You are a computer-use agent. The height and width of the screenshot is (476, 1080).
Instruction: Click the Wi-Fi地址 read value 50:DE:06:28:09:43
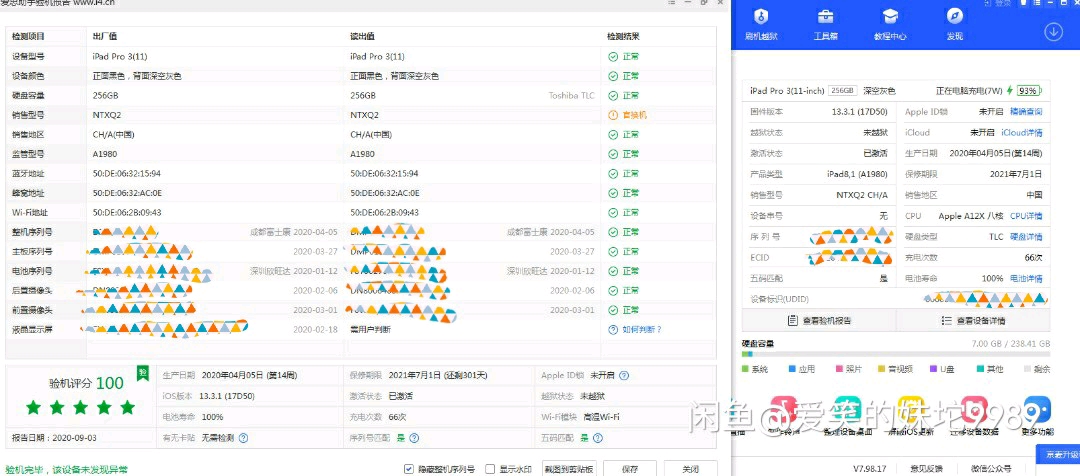[384, 213]
